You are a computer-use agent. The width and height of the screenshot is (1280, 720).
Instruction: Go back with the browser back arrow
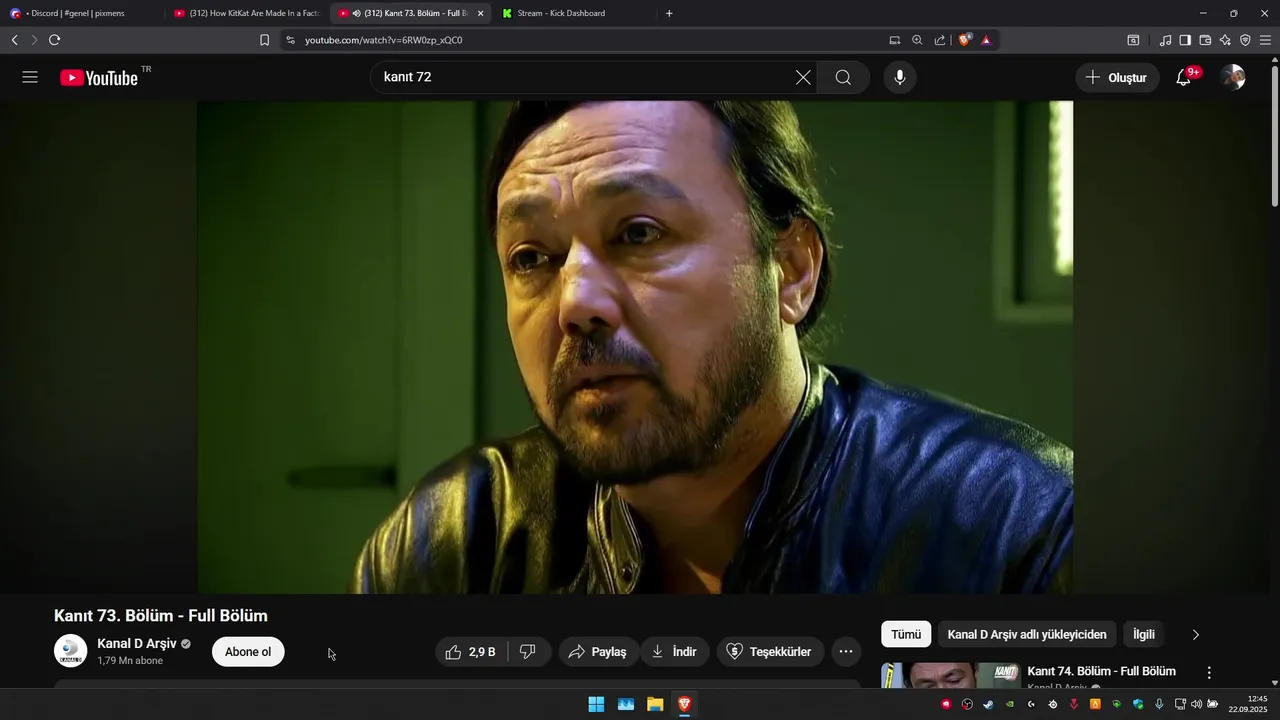point(14,40)
